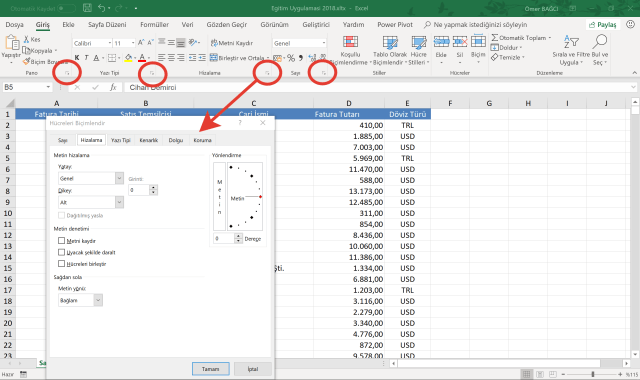Switch to the Dolgu tab

[x=176, y=140]
